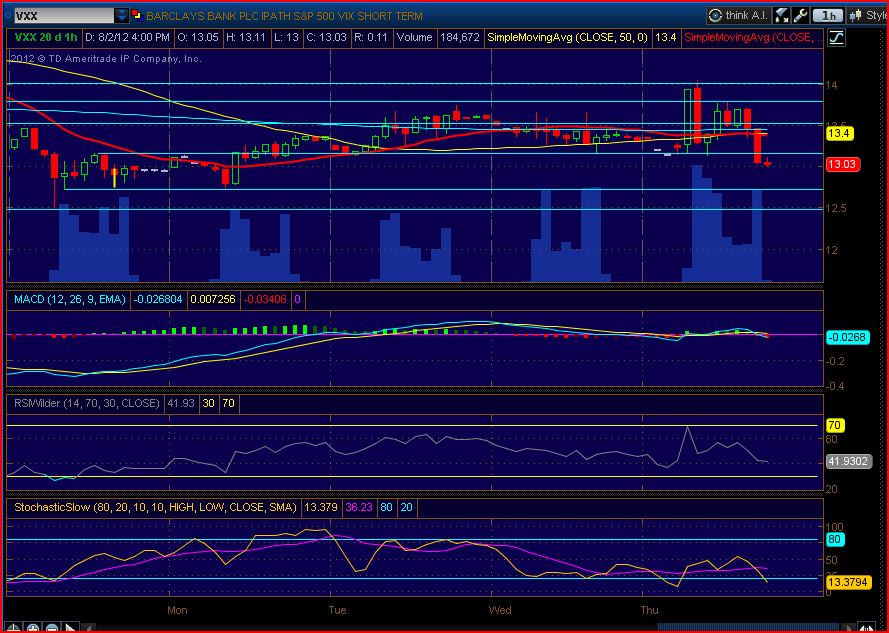This screenshot has width=889, height=633.
Task: Click the first bottom-left chart tool icon
Action: [x=15, y=628]
